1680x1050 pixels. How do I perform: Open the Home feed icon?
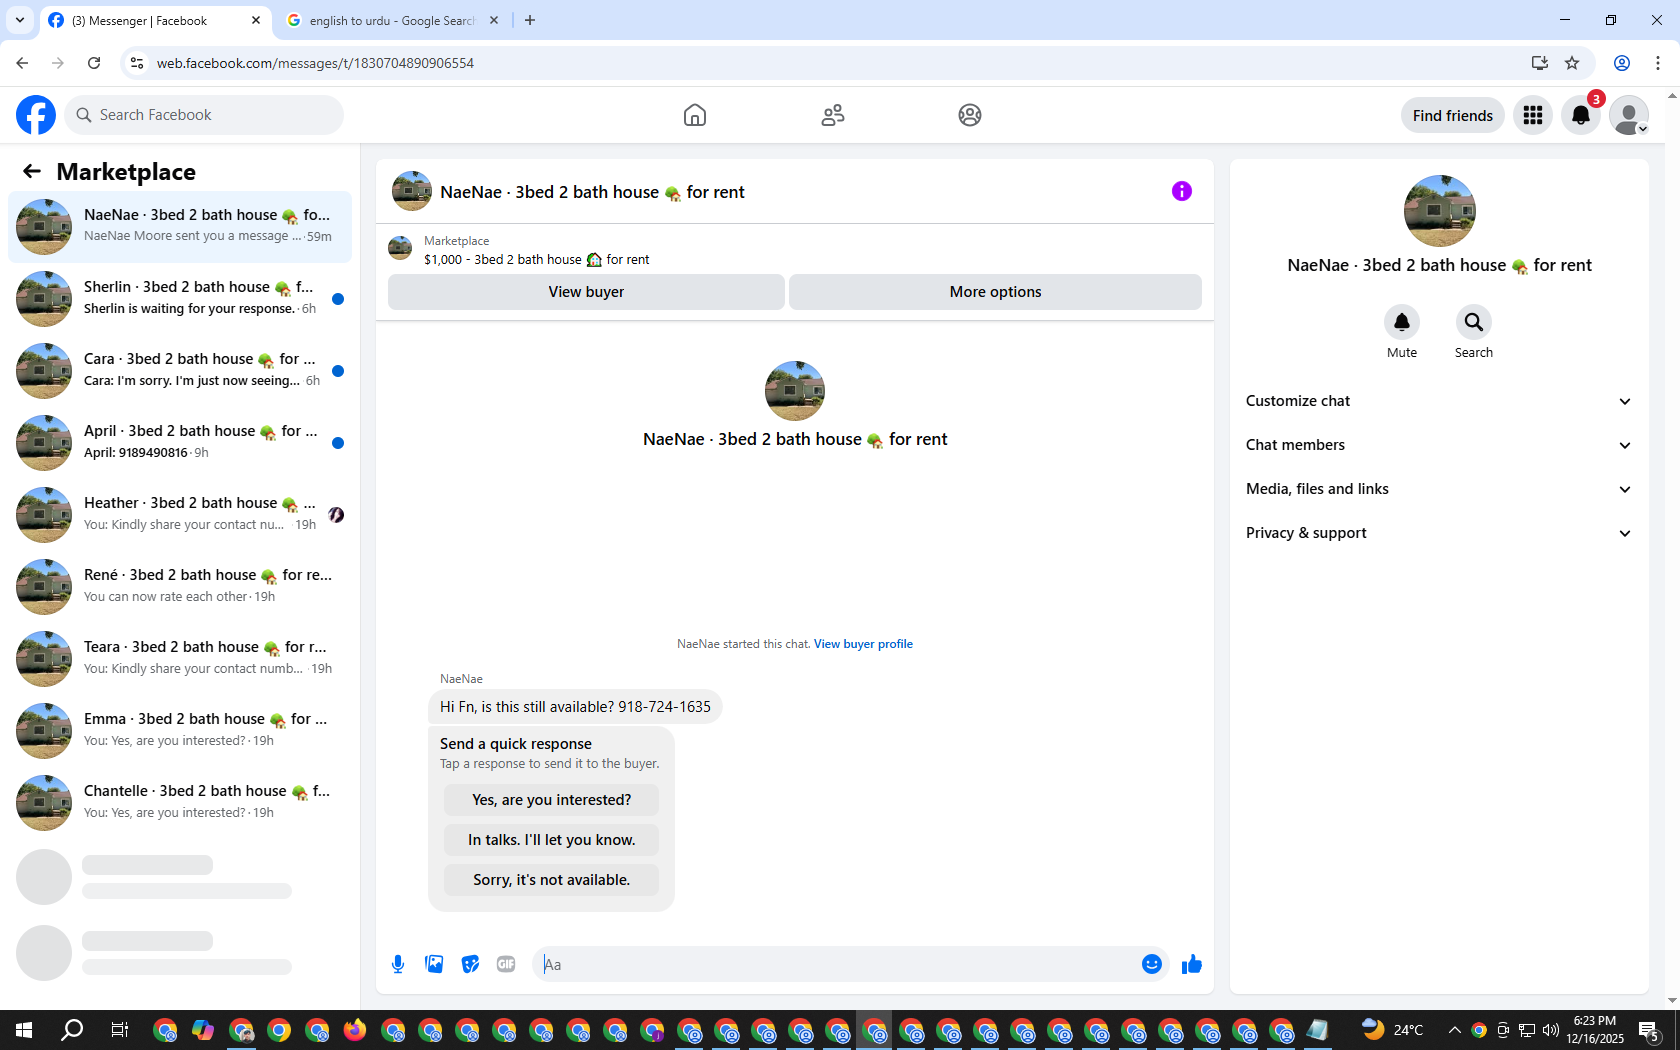(695, 115)
